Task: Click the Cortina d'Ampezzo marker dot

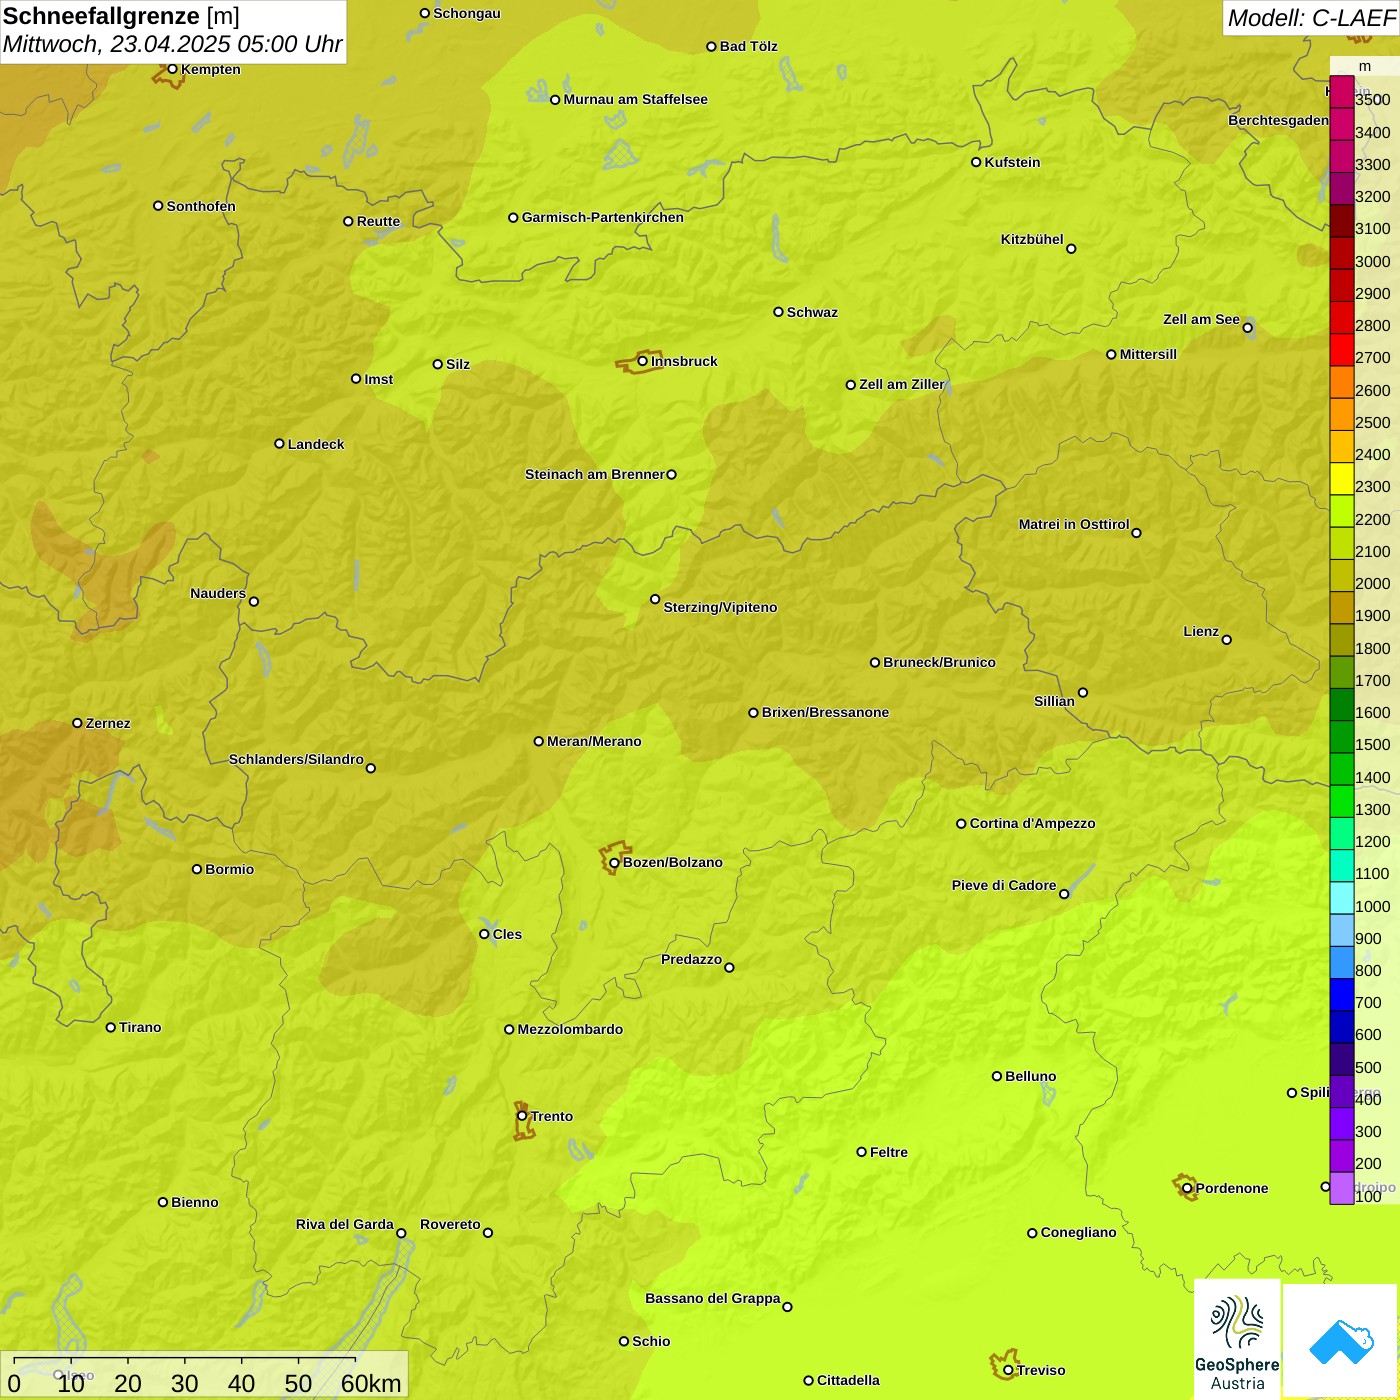Action: tap(961, 824)
